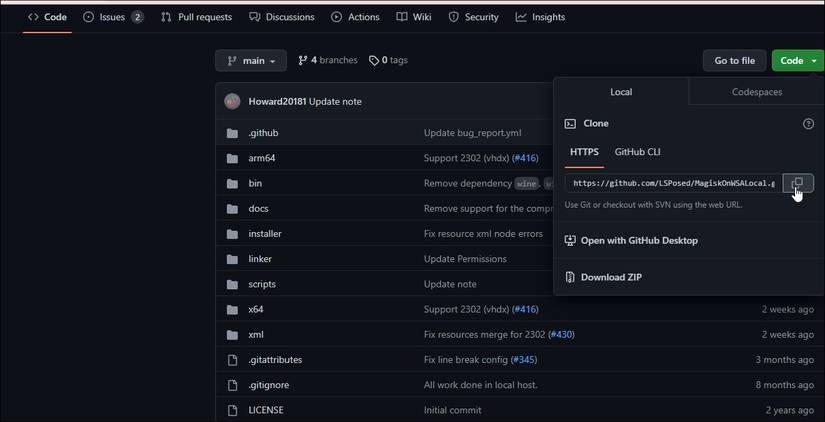Toggle the green Code dropdown button
This screenshot has width=825, height=422.
click(x=797, y=61)
